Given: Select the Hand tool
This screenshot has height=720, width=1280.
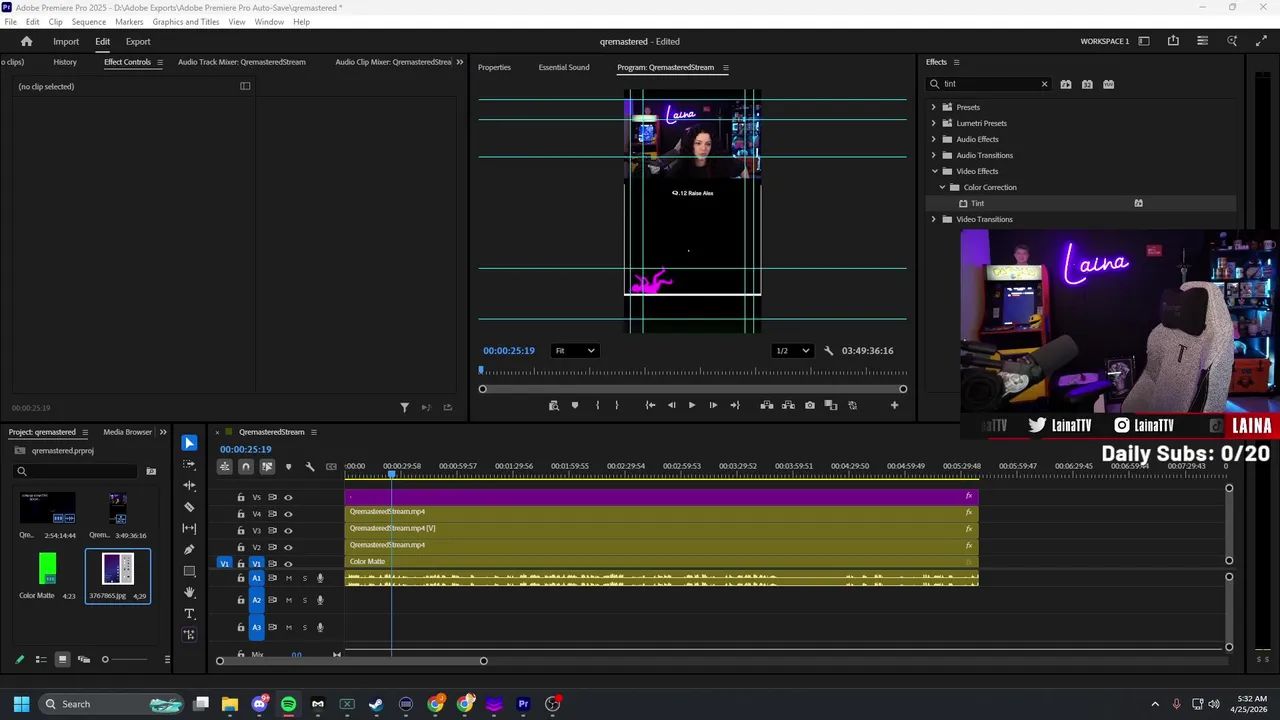Looking at the screenshot, I should pos(189,592).
